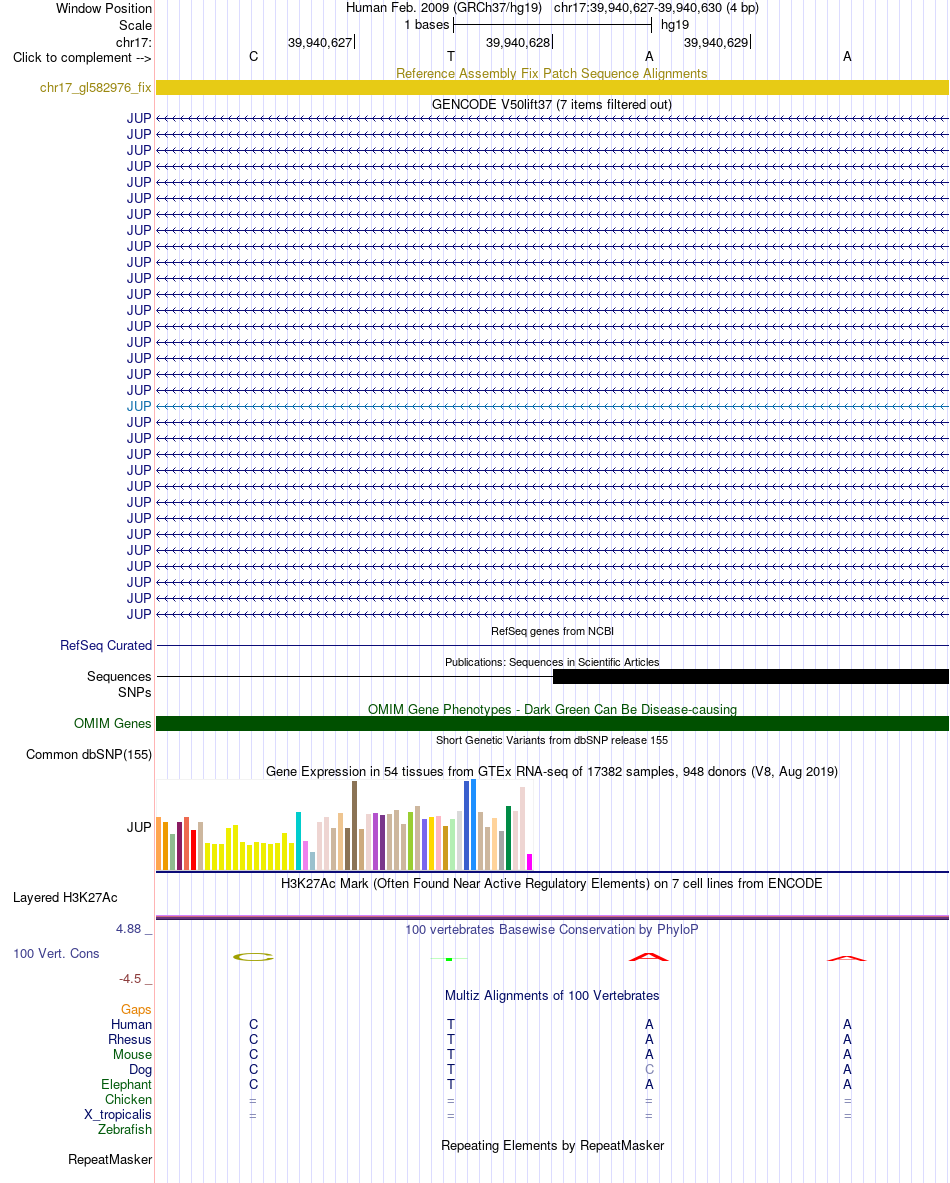Click the Layered H3K27Ac track label
This screenshot has height=1183, width=950.
pyautogui.click(x=65, y=897)
